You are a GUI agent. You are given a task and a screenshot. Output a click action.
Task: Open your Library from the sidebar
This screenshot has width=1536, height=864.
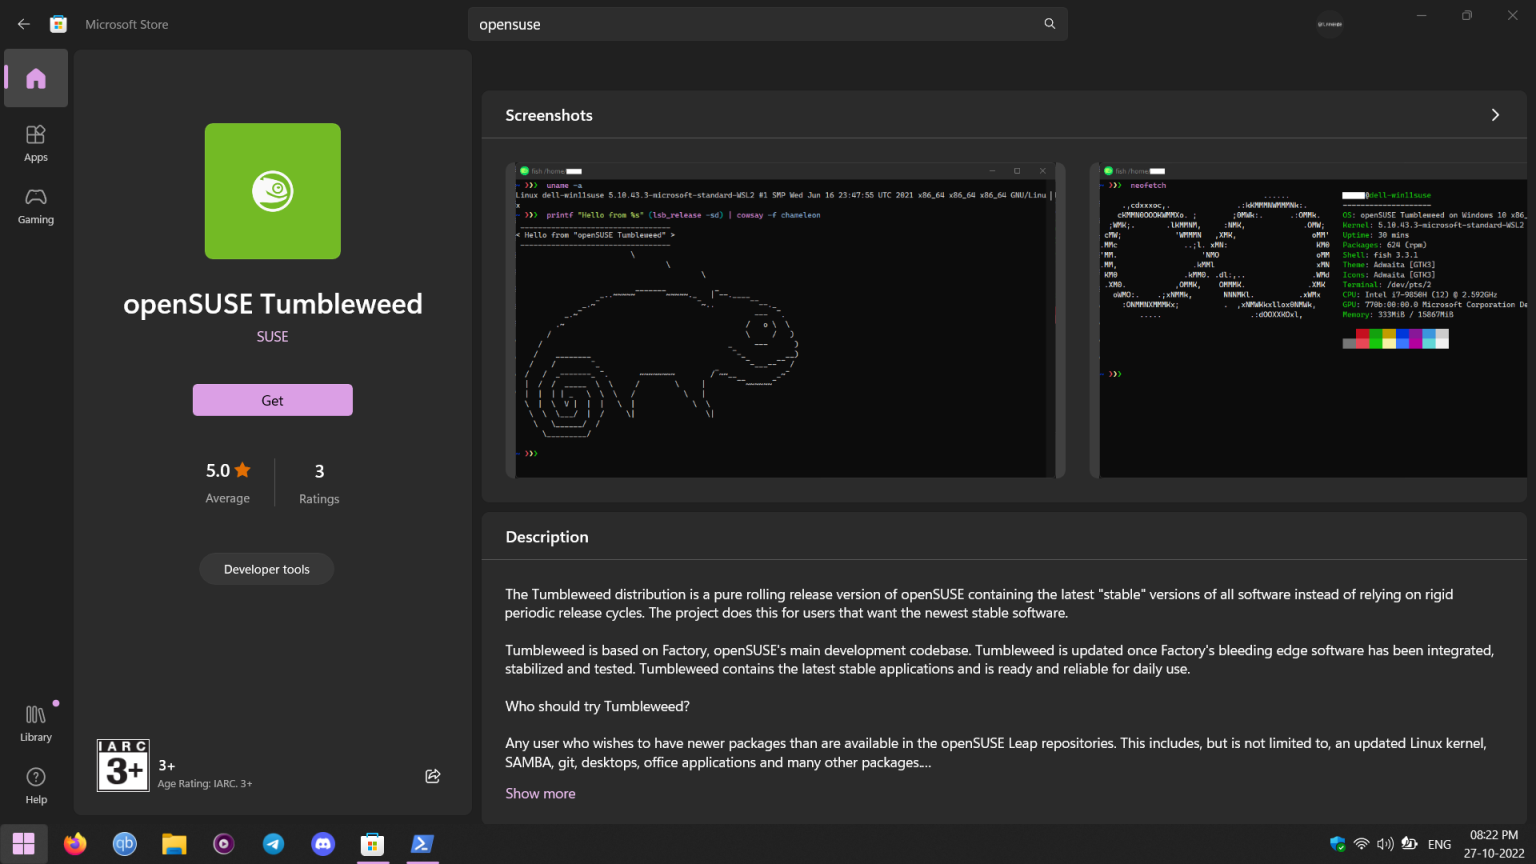point(35,720)
